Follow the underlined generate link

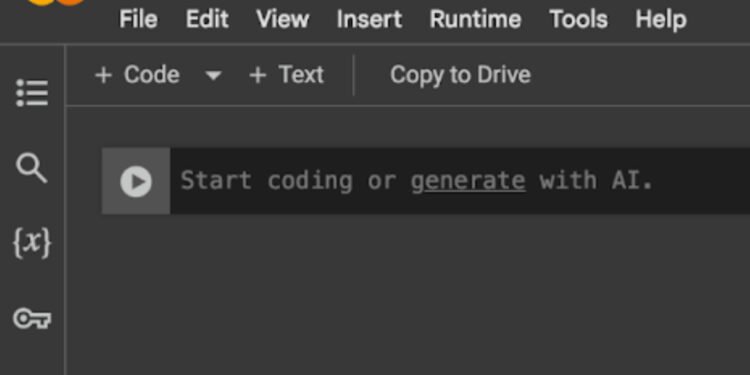tap(468, 181)
